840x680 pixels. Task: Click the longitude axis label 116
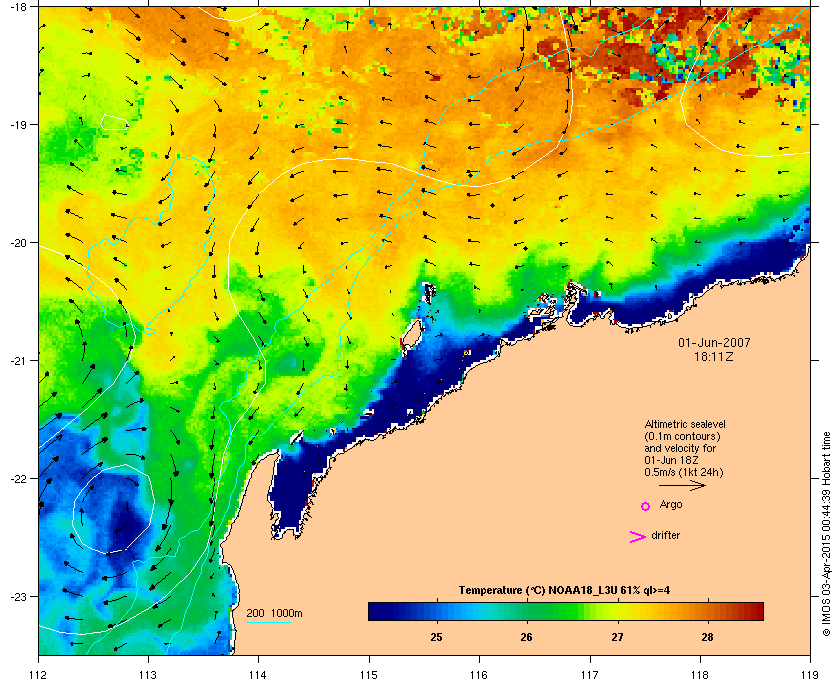[479, 674]
